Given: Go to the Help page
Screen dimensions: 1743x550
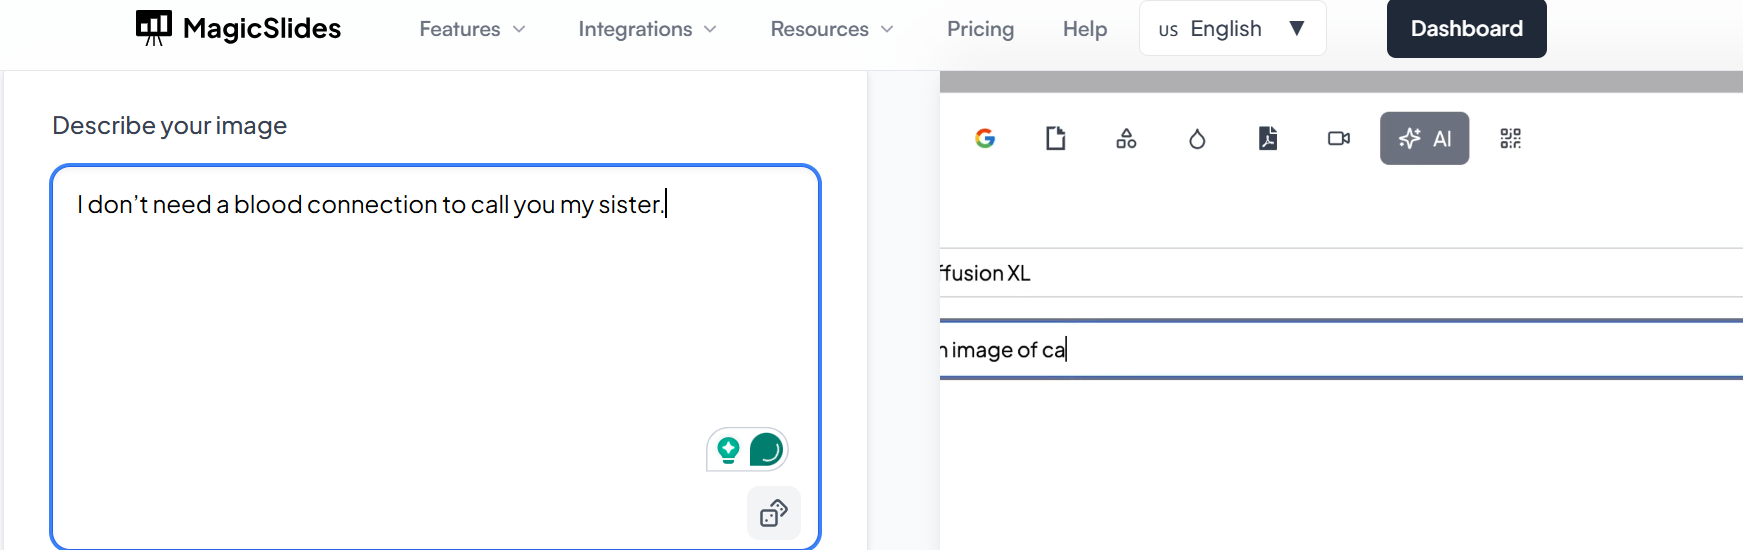Looking at the screenshot, I should [1085, 29].
